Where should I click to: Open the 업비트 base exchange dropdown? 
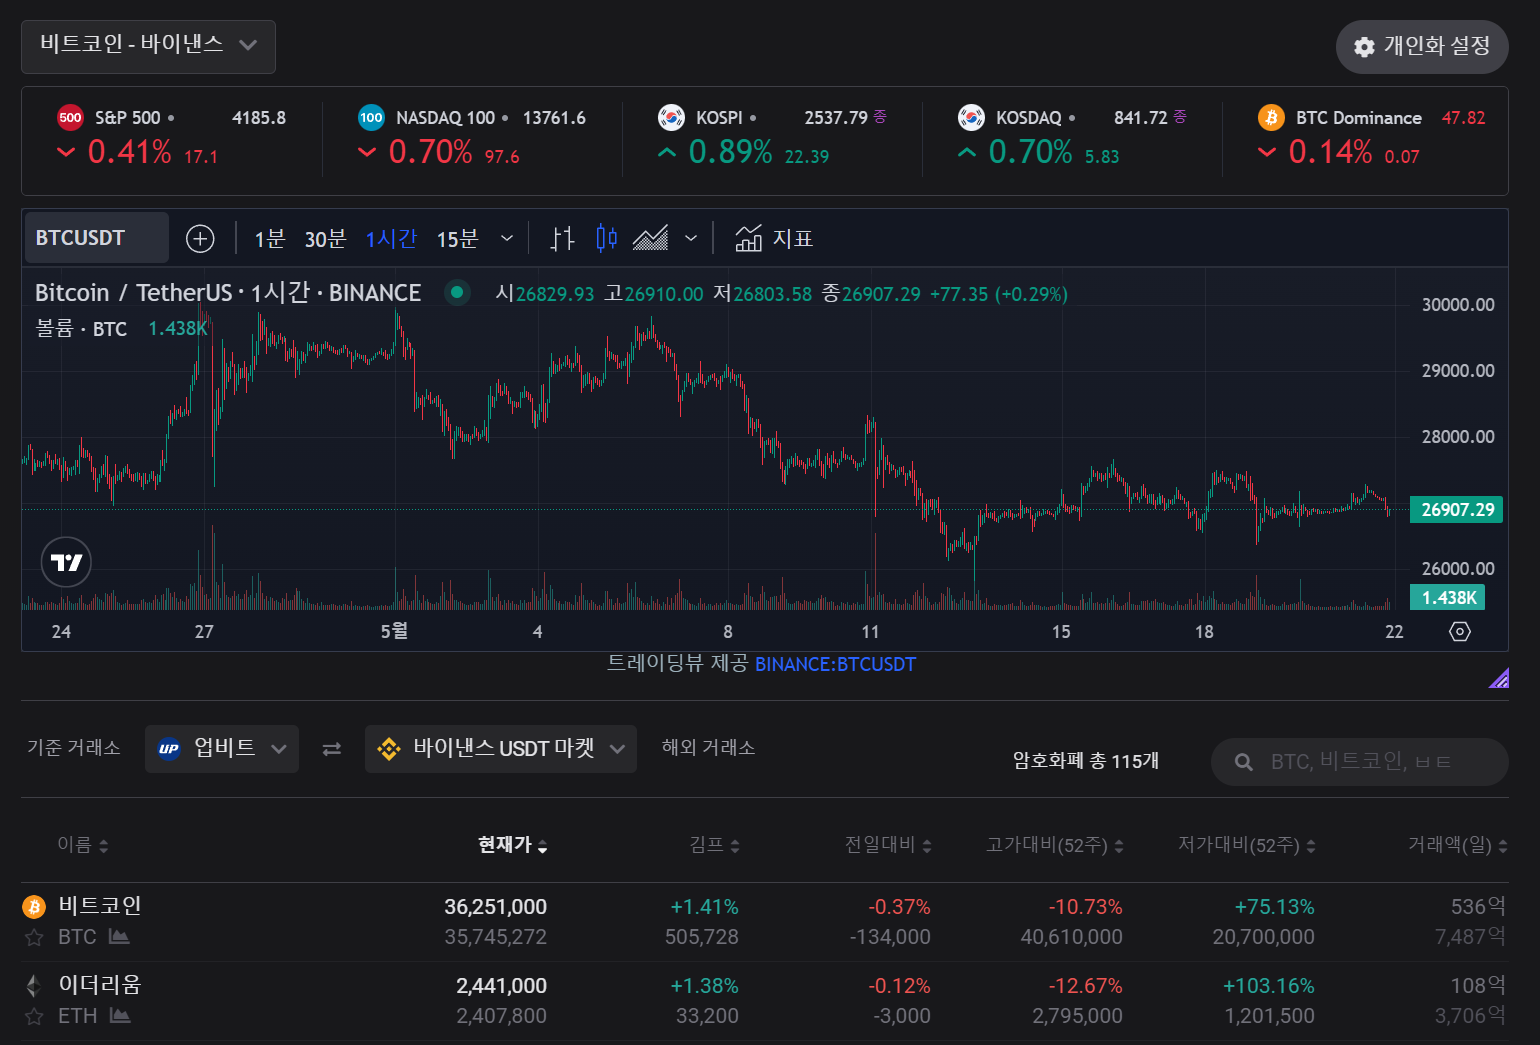point(222,749)
